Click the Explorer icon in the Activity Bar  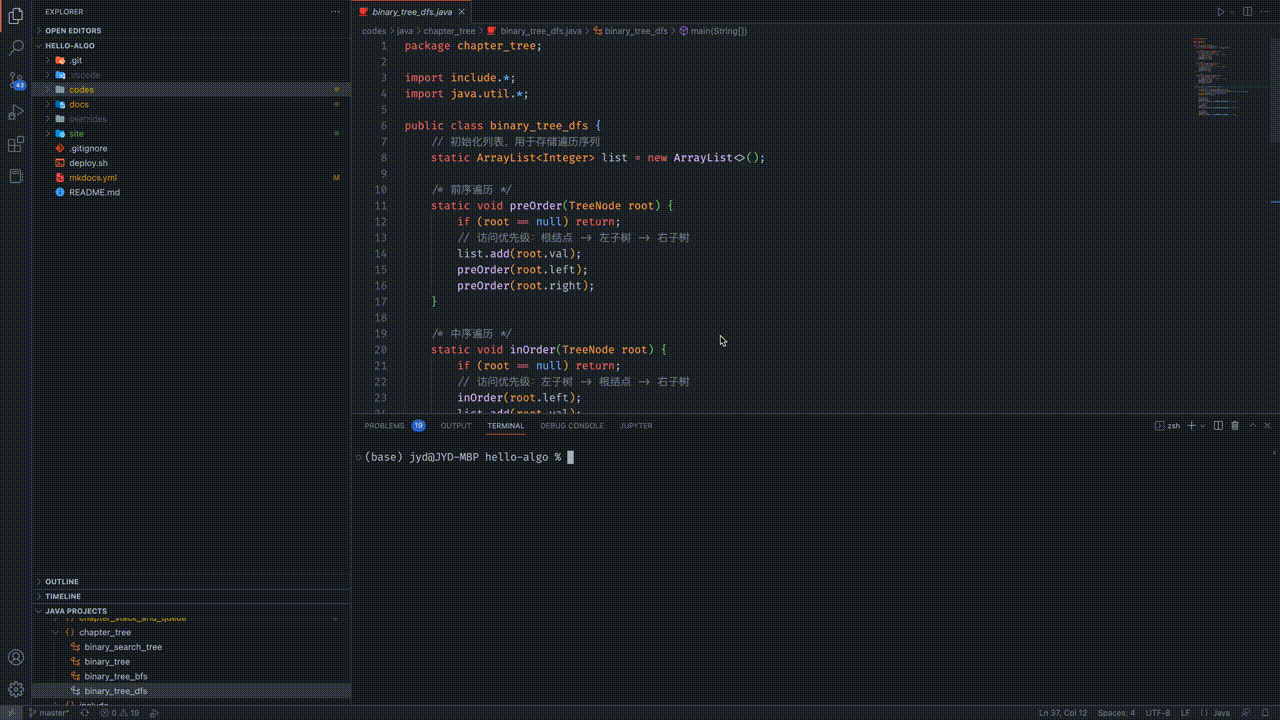pyautogui.click(x=16, y=15)
